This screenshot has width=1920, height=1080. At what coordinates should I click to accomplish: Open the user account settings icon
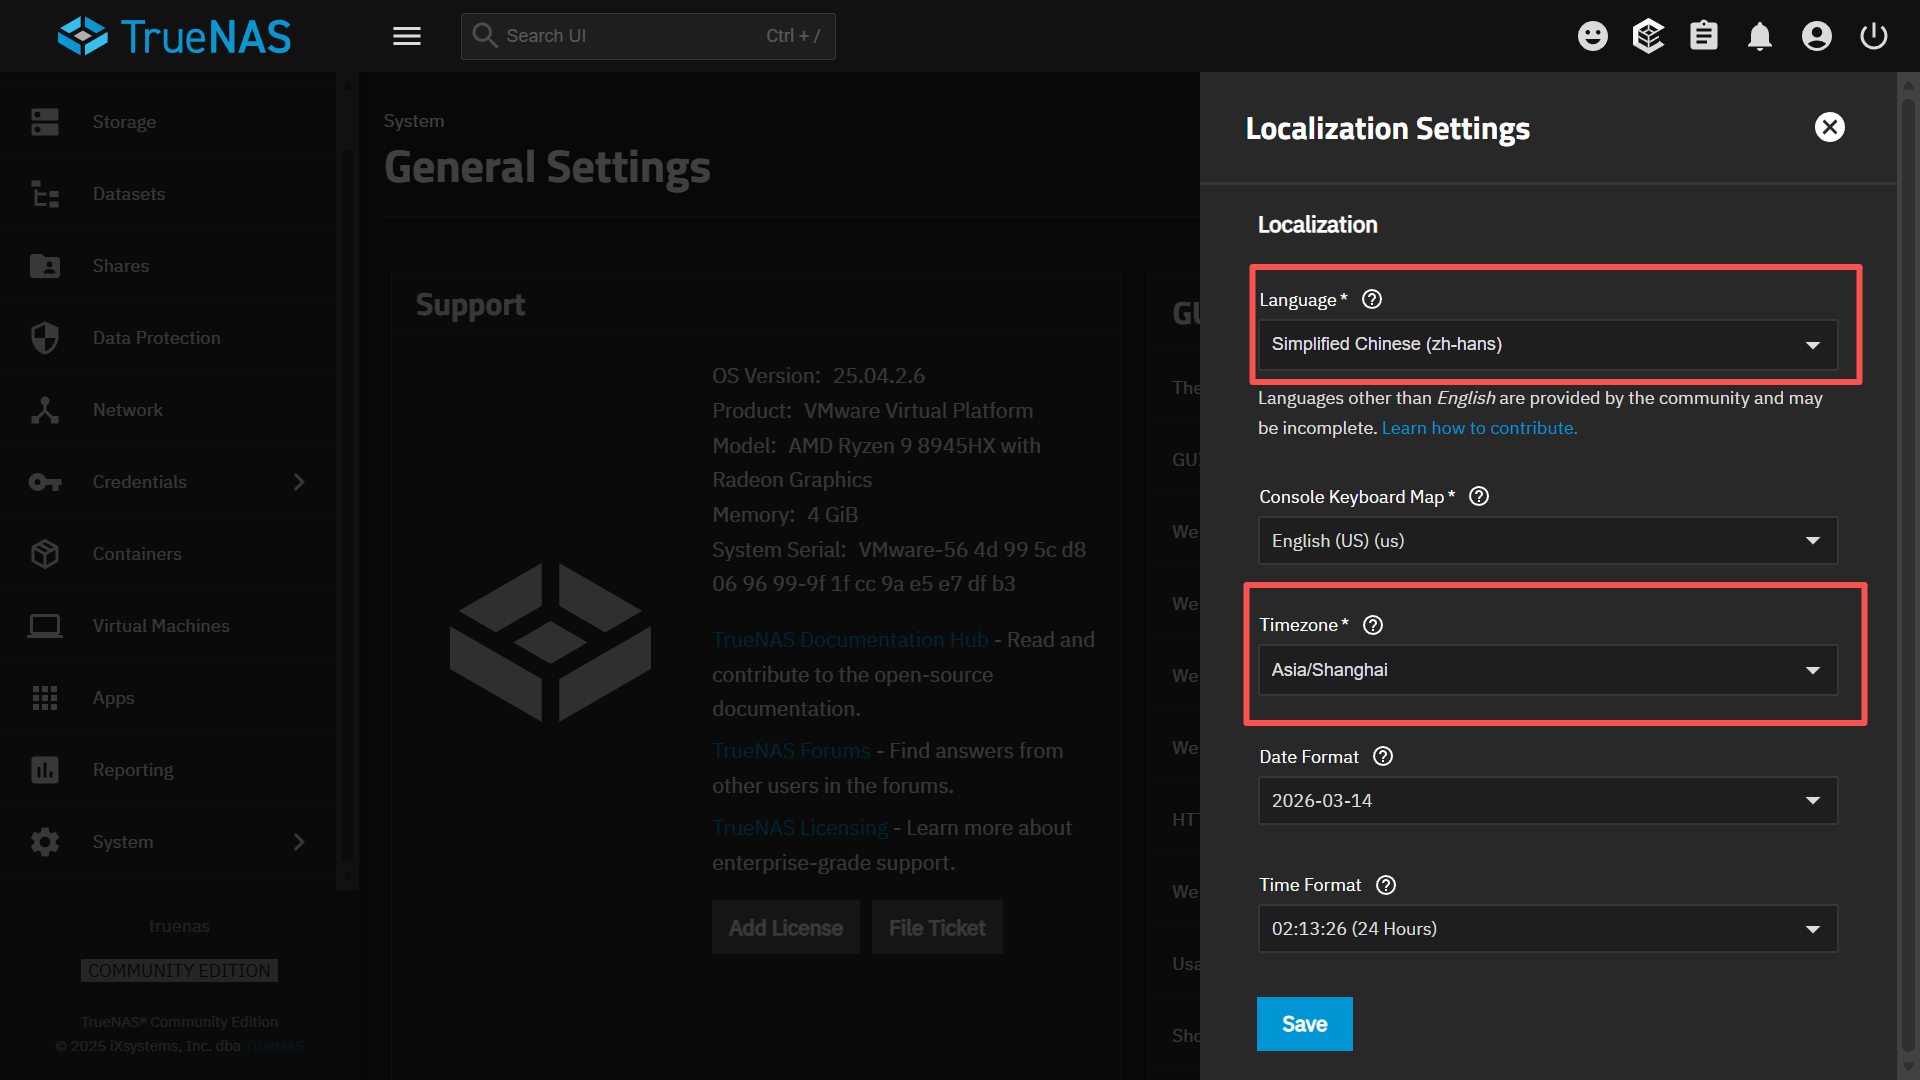(1816, 36)
